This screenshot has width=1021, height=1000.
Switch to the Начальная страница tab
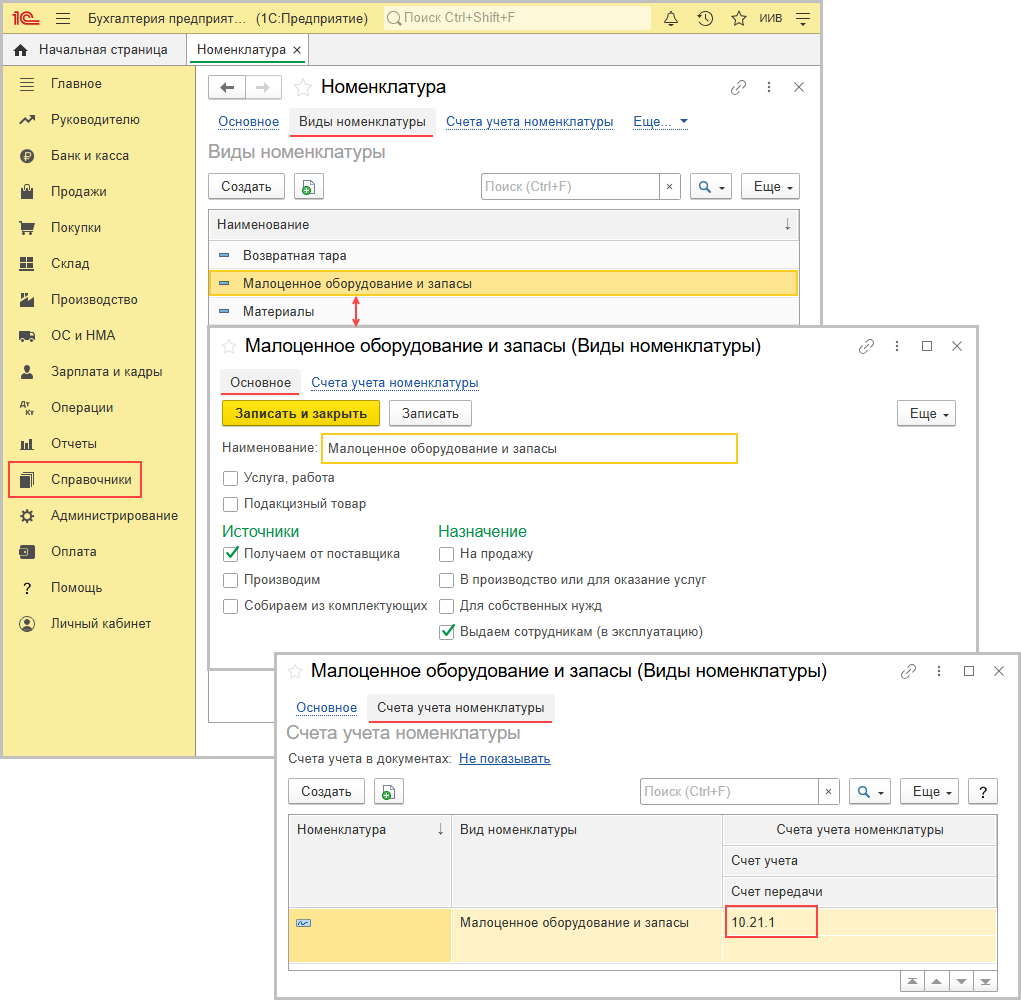tap(94, 49)
